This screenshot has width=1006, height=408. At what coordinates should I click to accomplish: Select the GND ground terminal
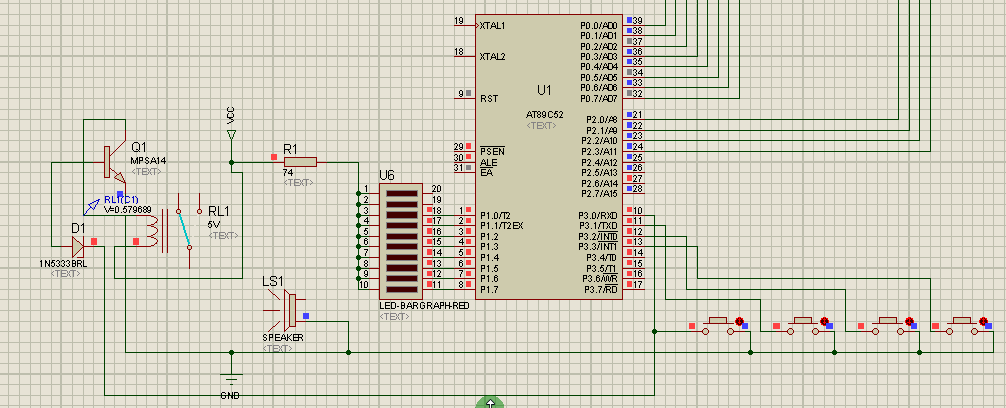(x=232, y=379)
